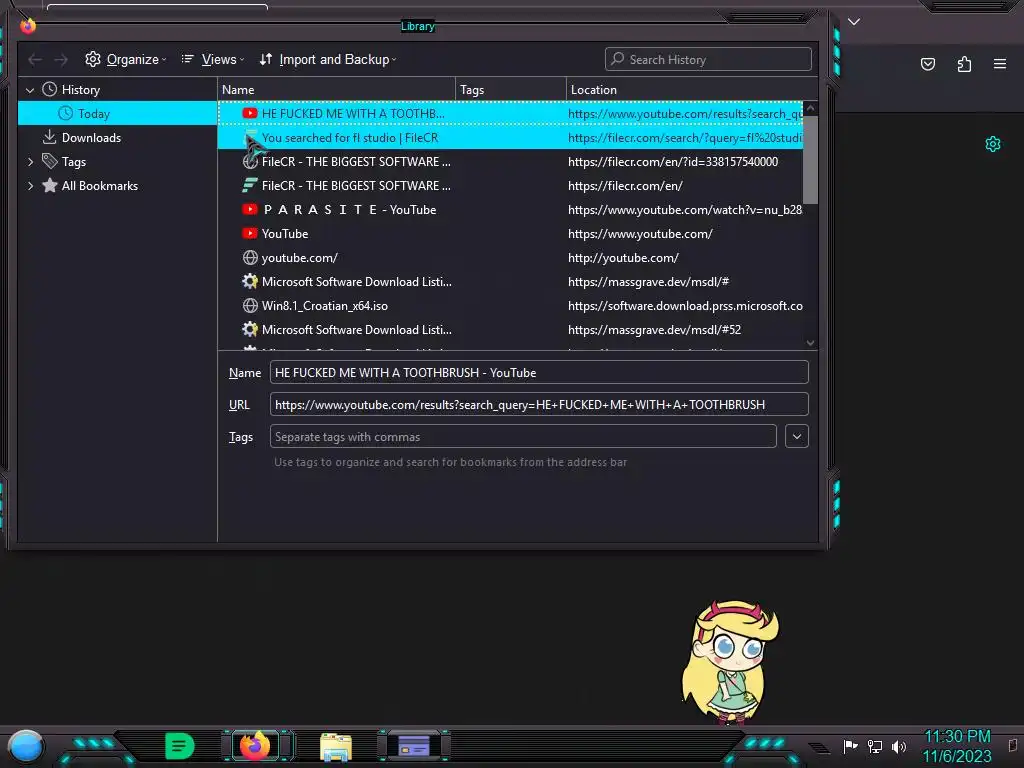The image size is (1024, 768).
Task: Click the Downloads arrow icon in sidebar
Action: (50, 137)
